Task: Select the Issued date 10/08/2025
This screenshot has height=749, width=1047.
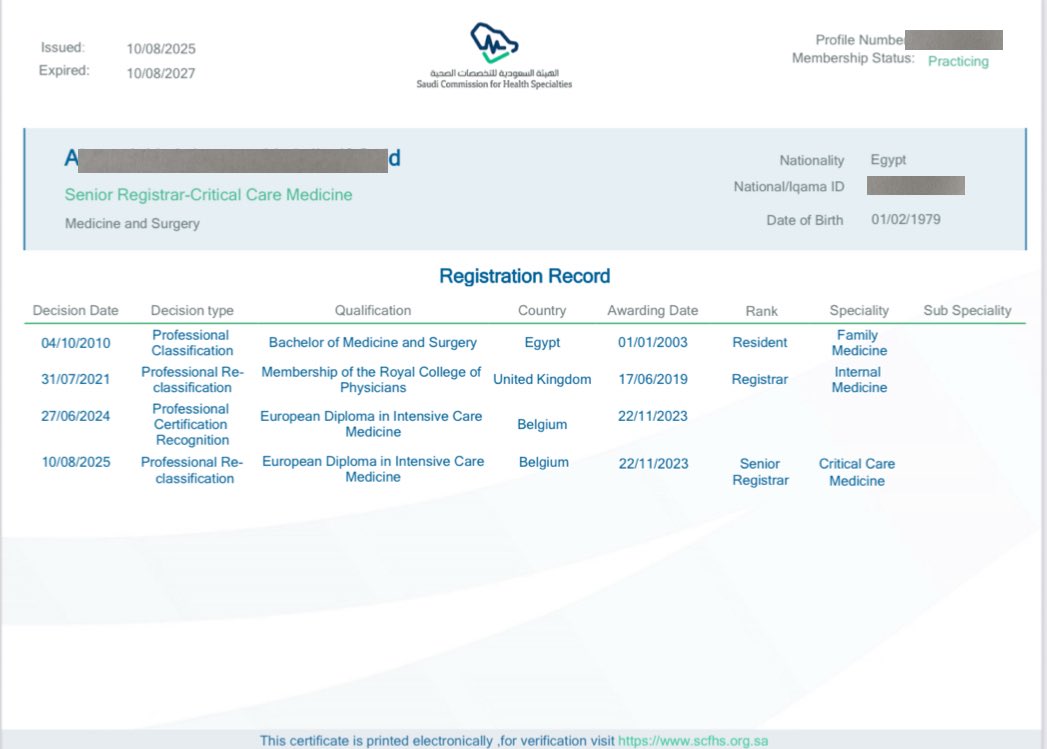Action: coord(161,49)
